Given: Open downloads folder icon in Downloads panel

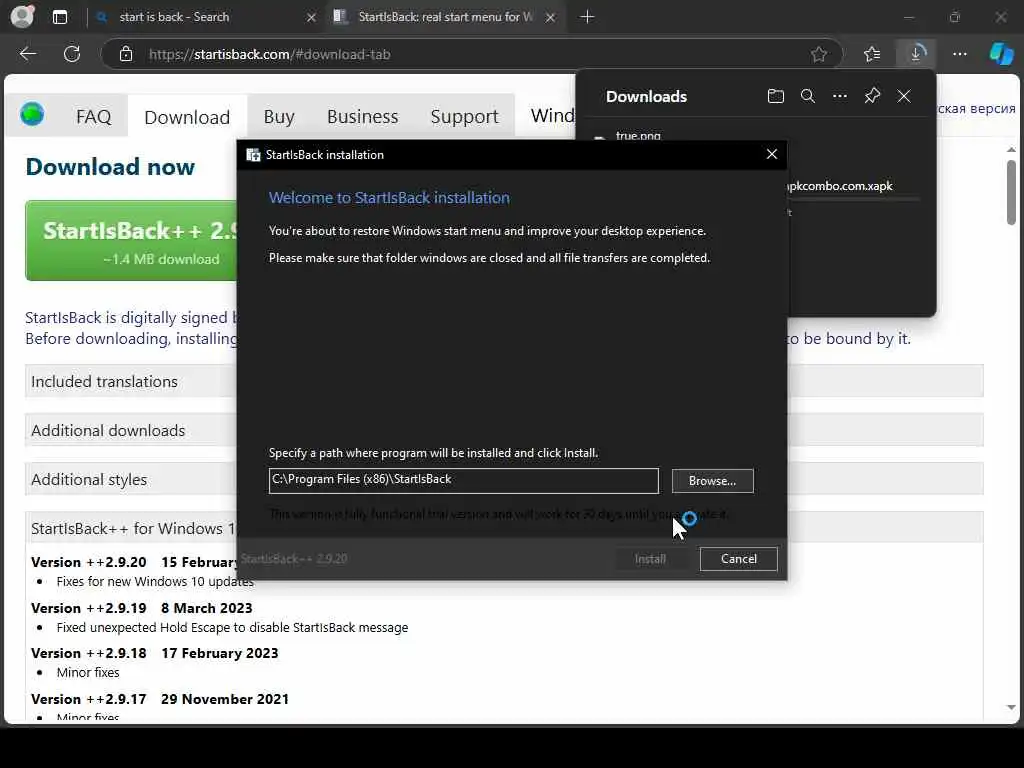Looking at the screenshot, I should click(x=775, y=97).
